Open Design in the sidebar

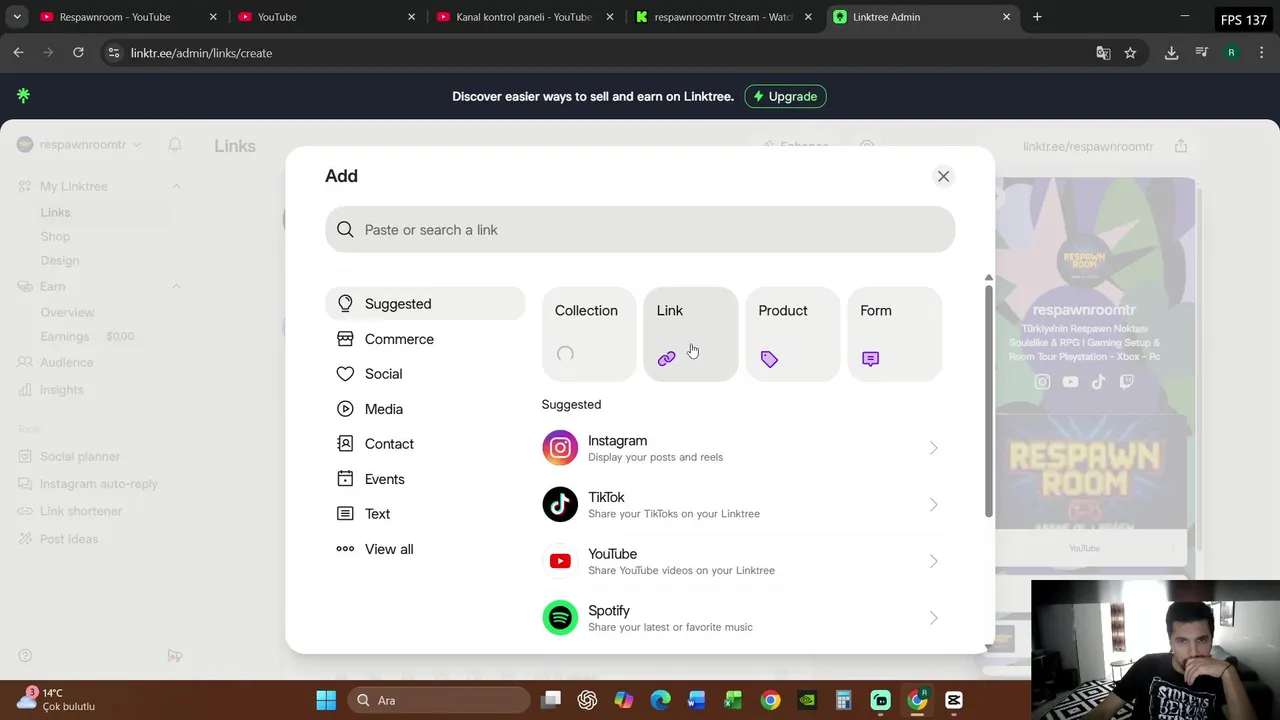click(x=60, y=260)
